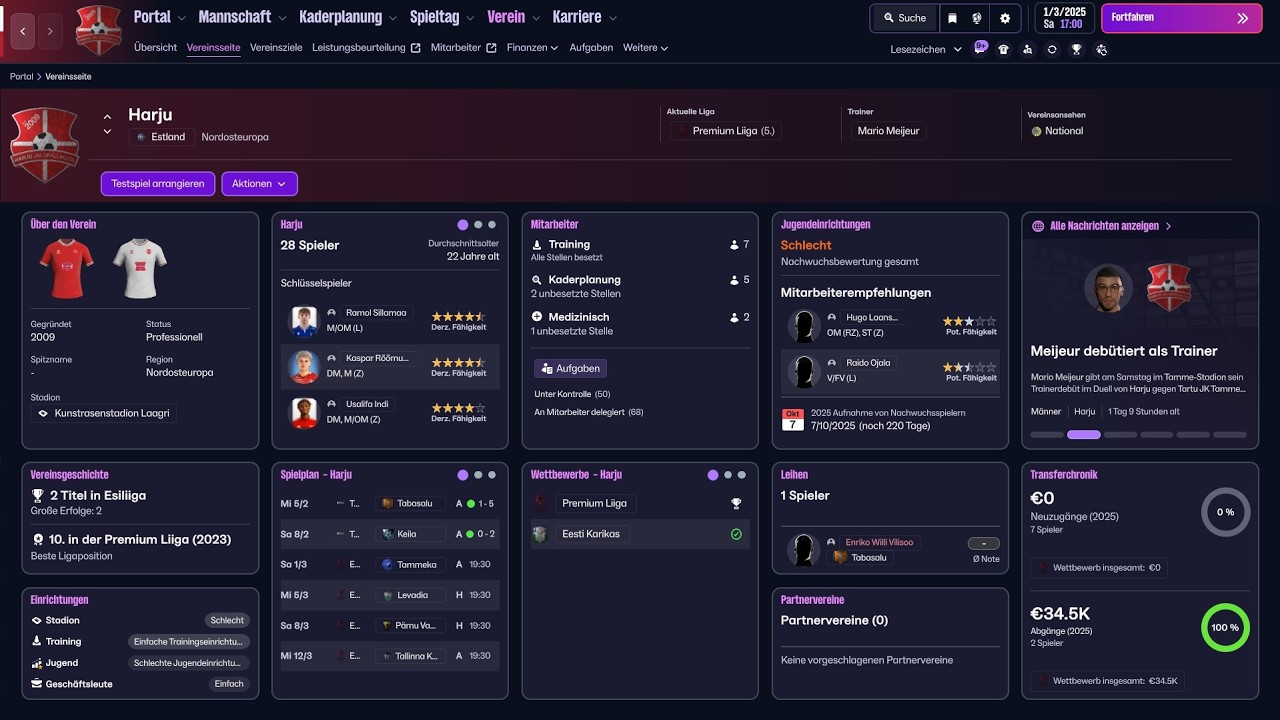Go back with the left arrow button

tap(23, 31)
